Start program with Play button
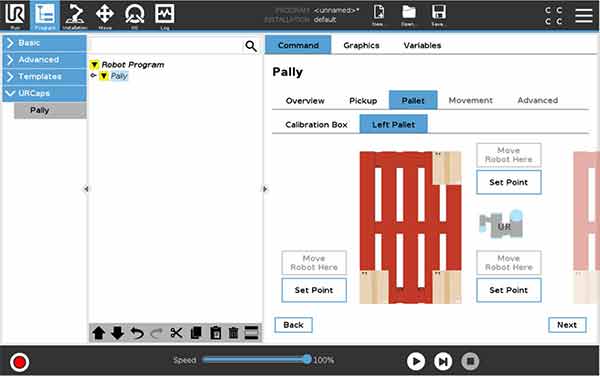600x376 pixels. coord(416,361)
